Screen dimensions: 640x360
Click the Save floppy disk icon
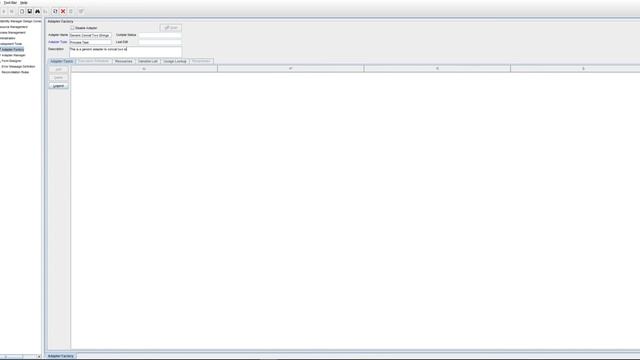tap(29, 11)
